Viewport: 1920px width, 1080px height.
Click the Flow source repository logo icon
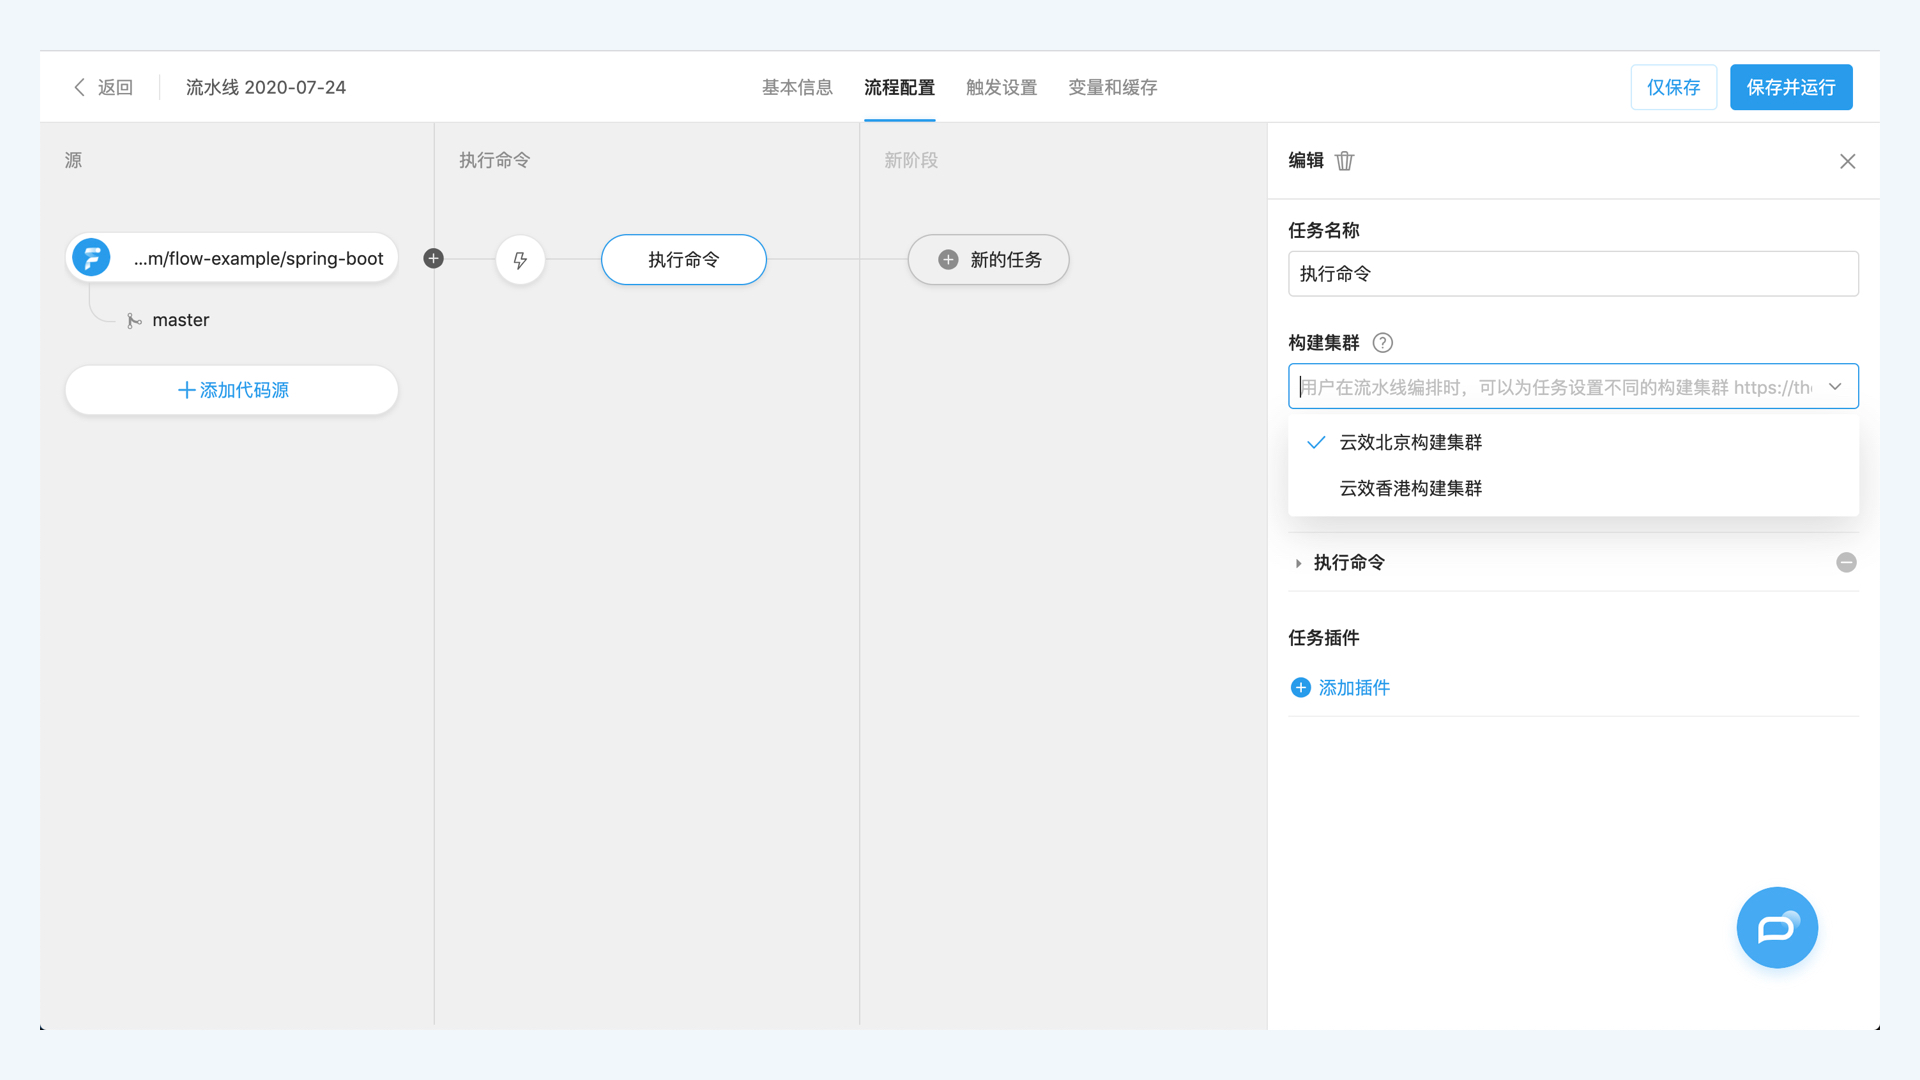coord(91,258)
